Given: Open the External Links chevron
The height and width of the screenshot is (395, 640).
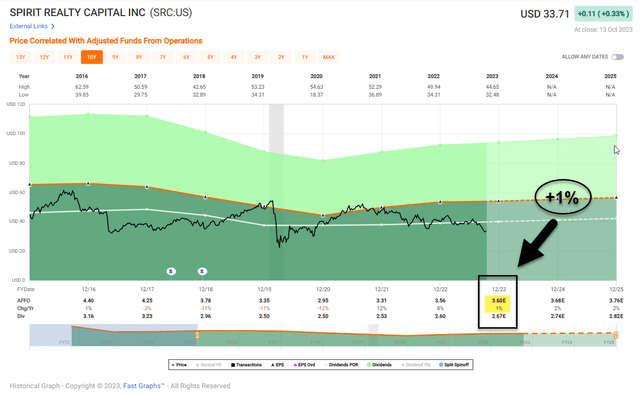Looking at the screenshot, I should (x=53, y=26).
